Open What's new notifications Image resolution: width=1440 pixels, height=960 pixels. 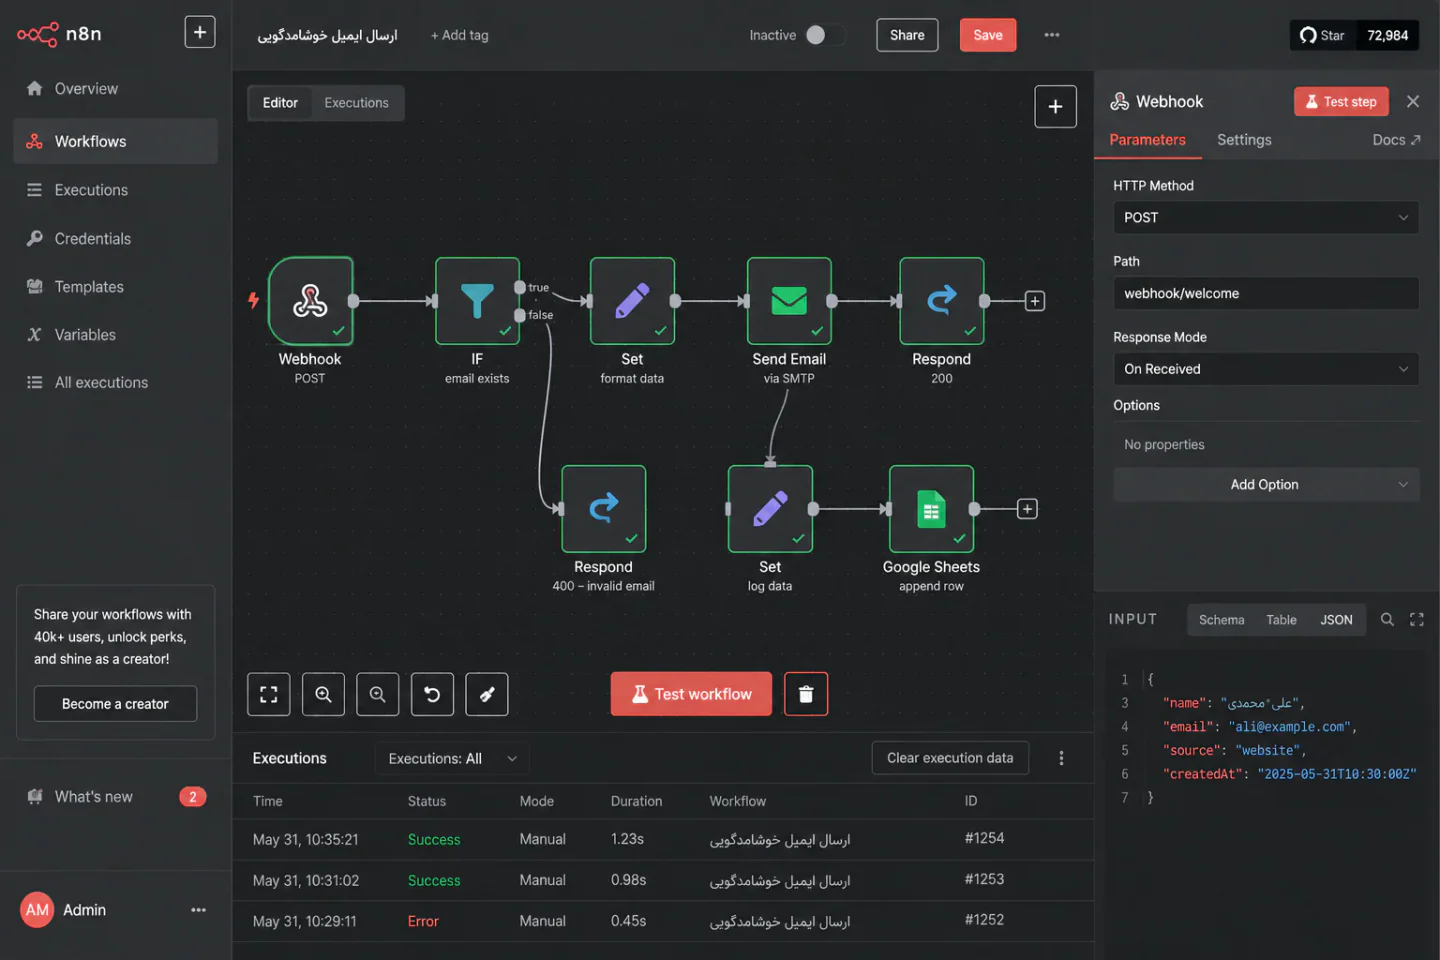[115, 797]
